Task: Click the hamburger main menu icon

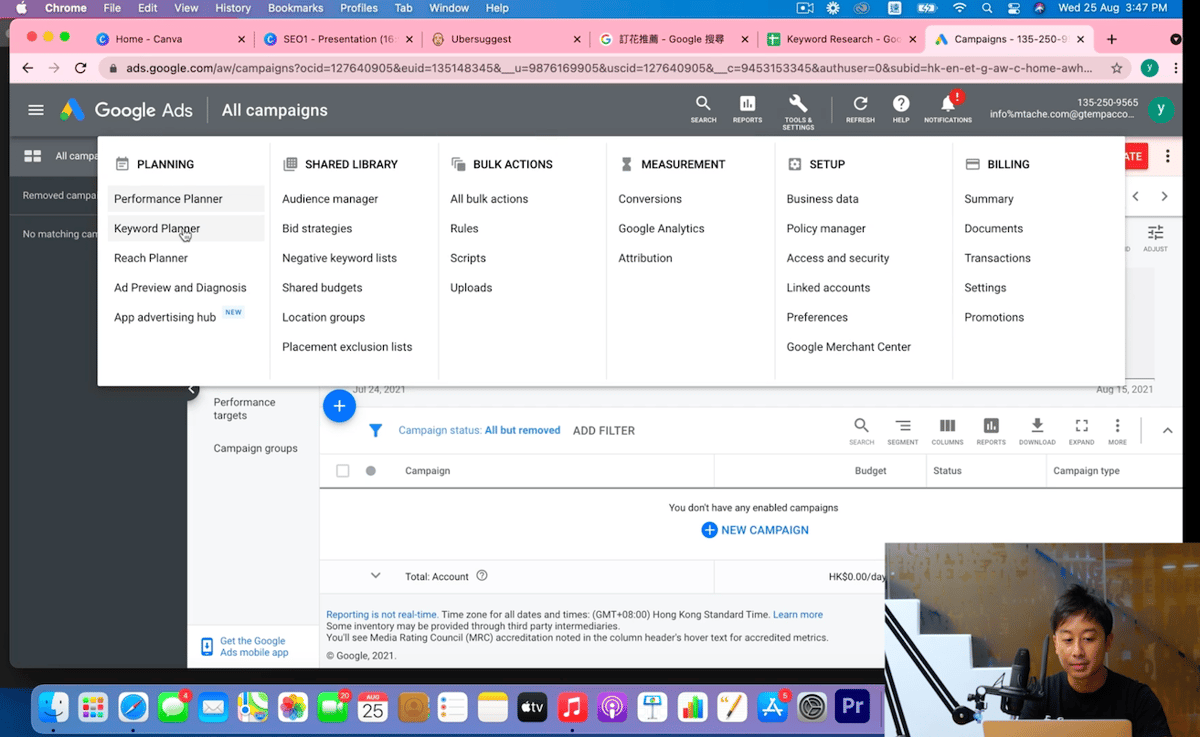Action: (36, 110)
